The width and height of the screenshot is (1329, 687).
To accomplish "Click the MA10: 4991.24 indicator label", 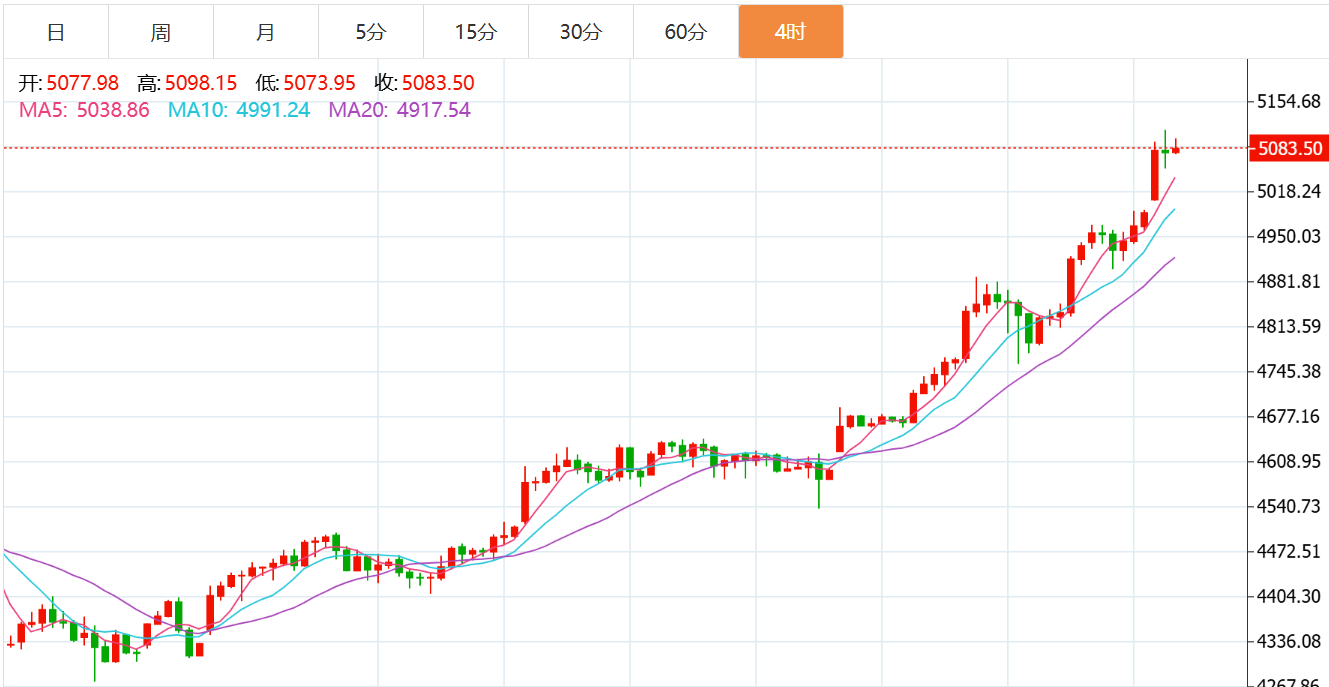I will 239,110.
